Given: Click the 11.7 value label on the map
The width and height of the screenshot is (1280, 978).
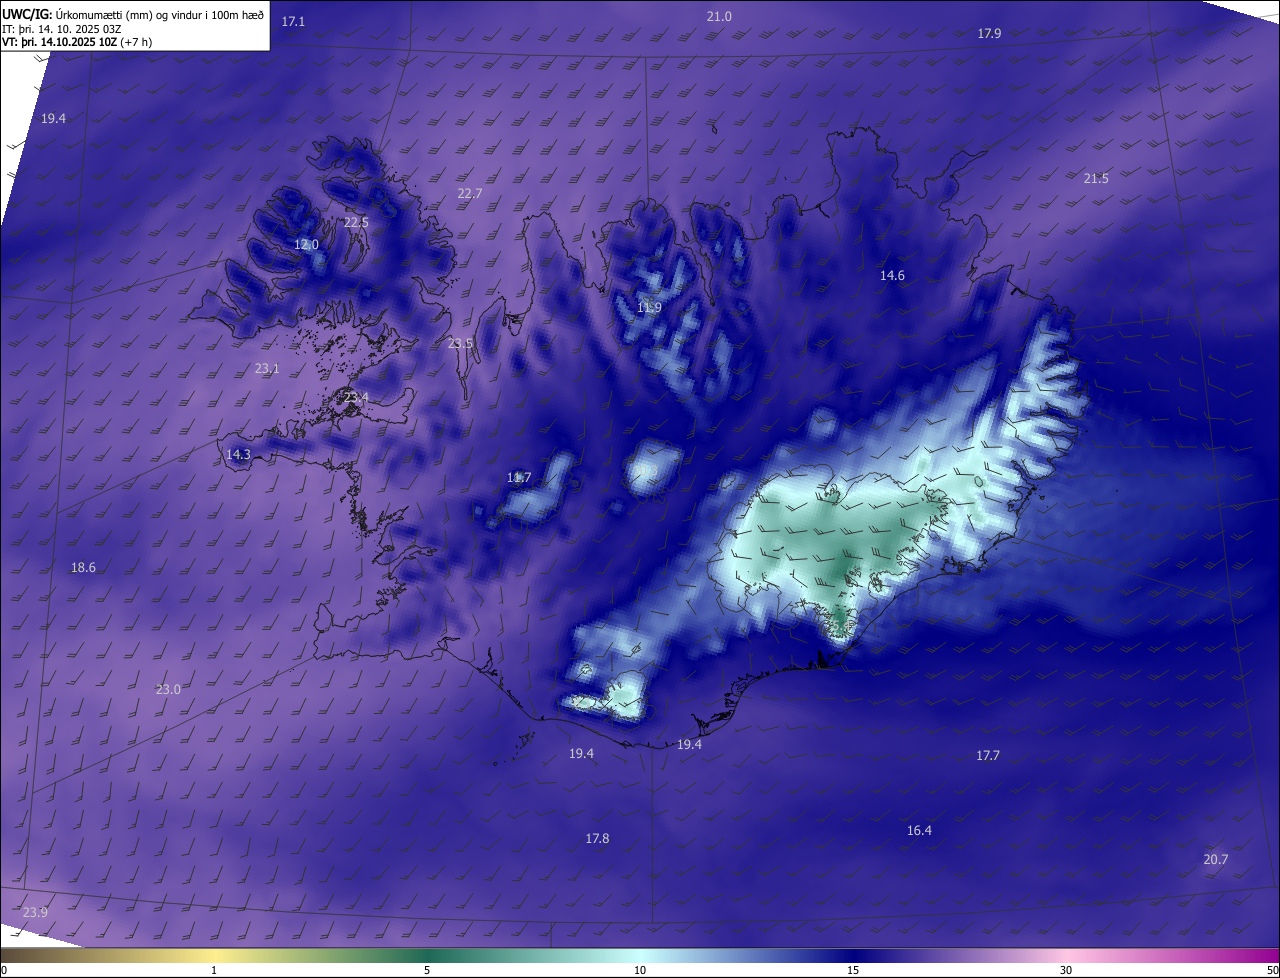Looking at the screenshot, I should (x=519, y=477).
